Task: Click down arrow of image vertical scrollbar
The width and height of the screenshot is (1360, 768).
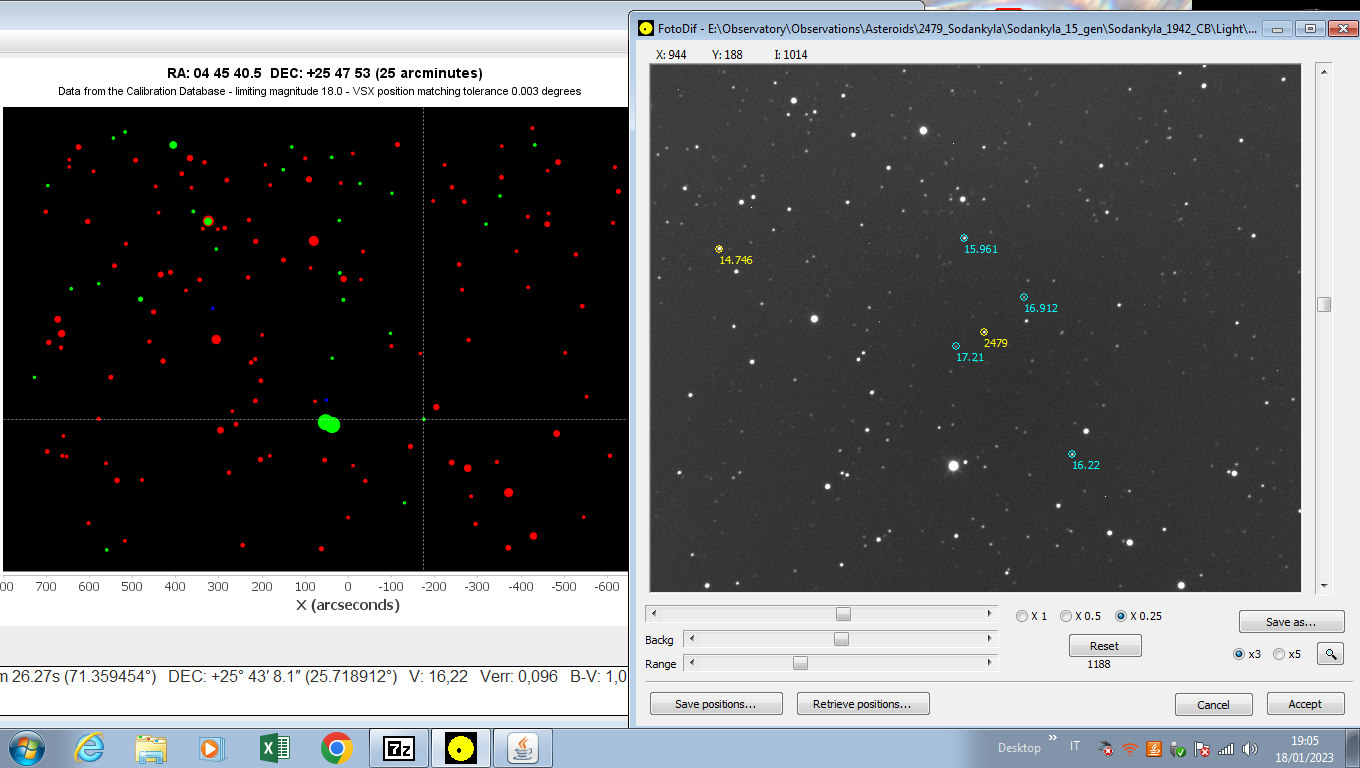Action: pos(1324,585)
